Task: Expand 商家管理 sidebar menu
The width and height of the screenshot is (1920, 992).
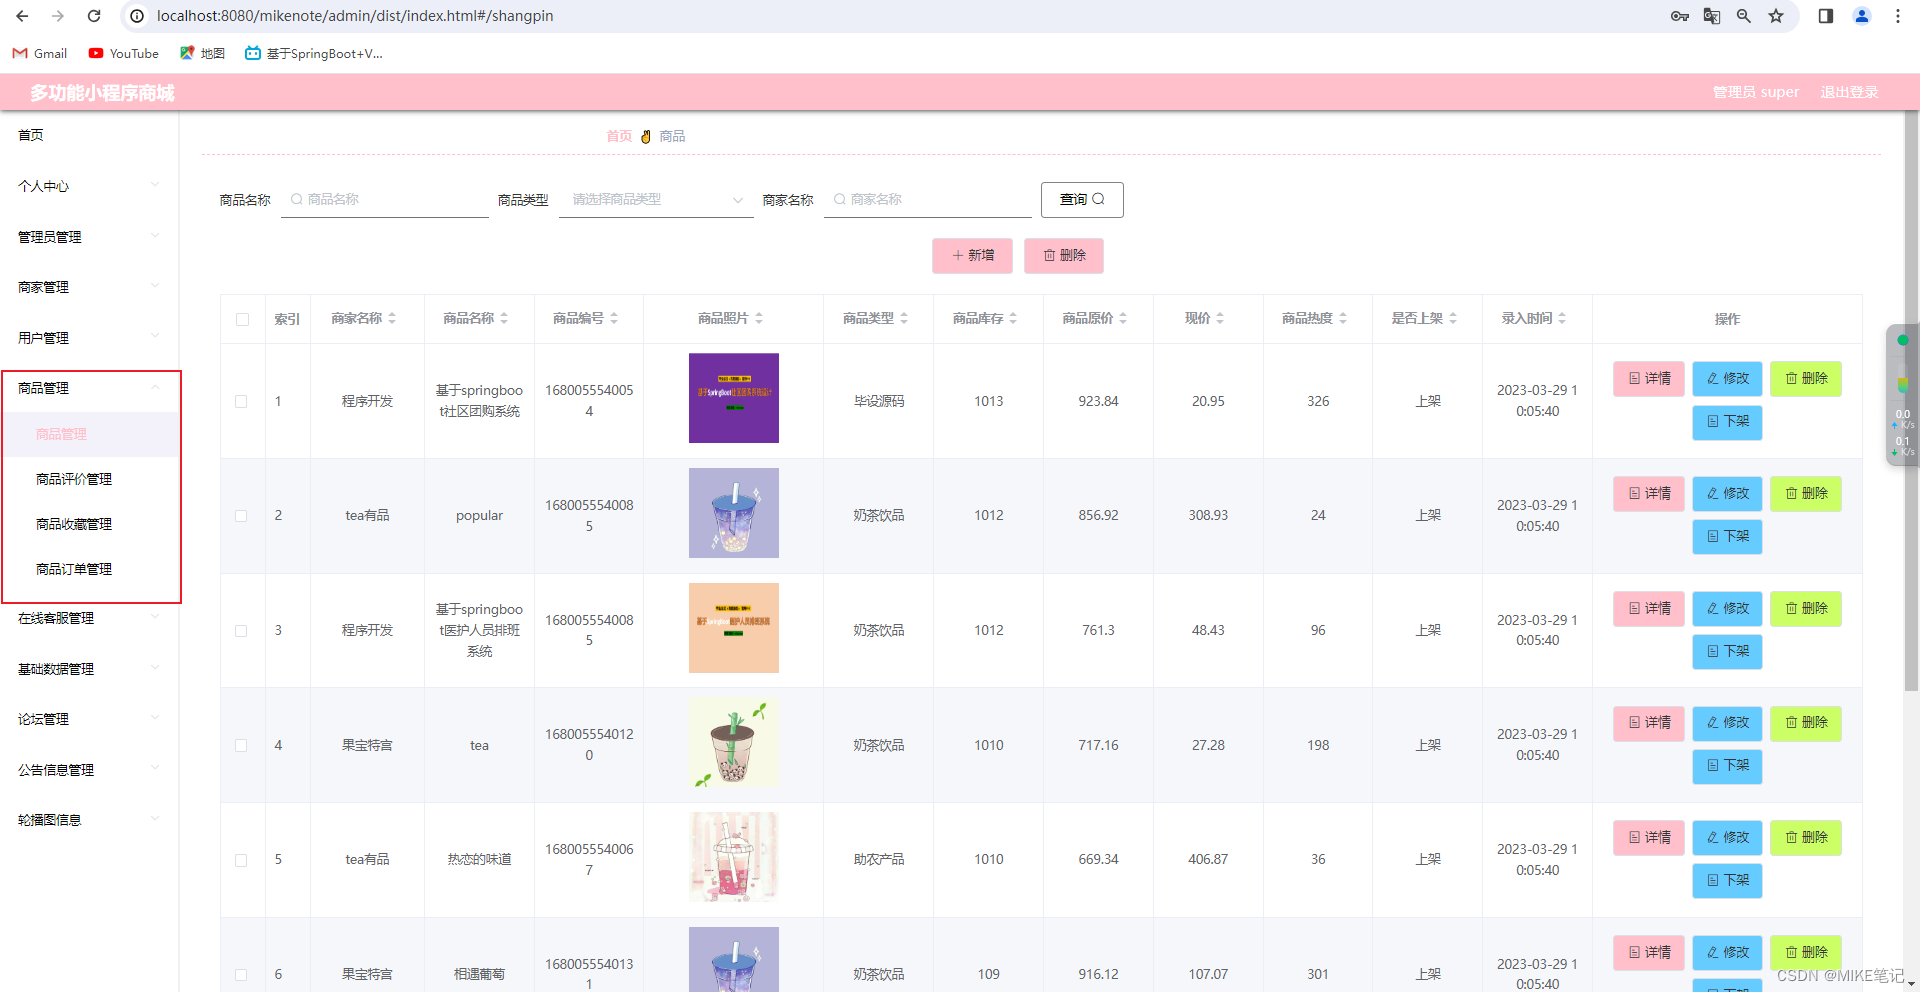Action: coord(89,287)
